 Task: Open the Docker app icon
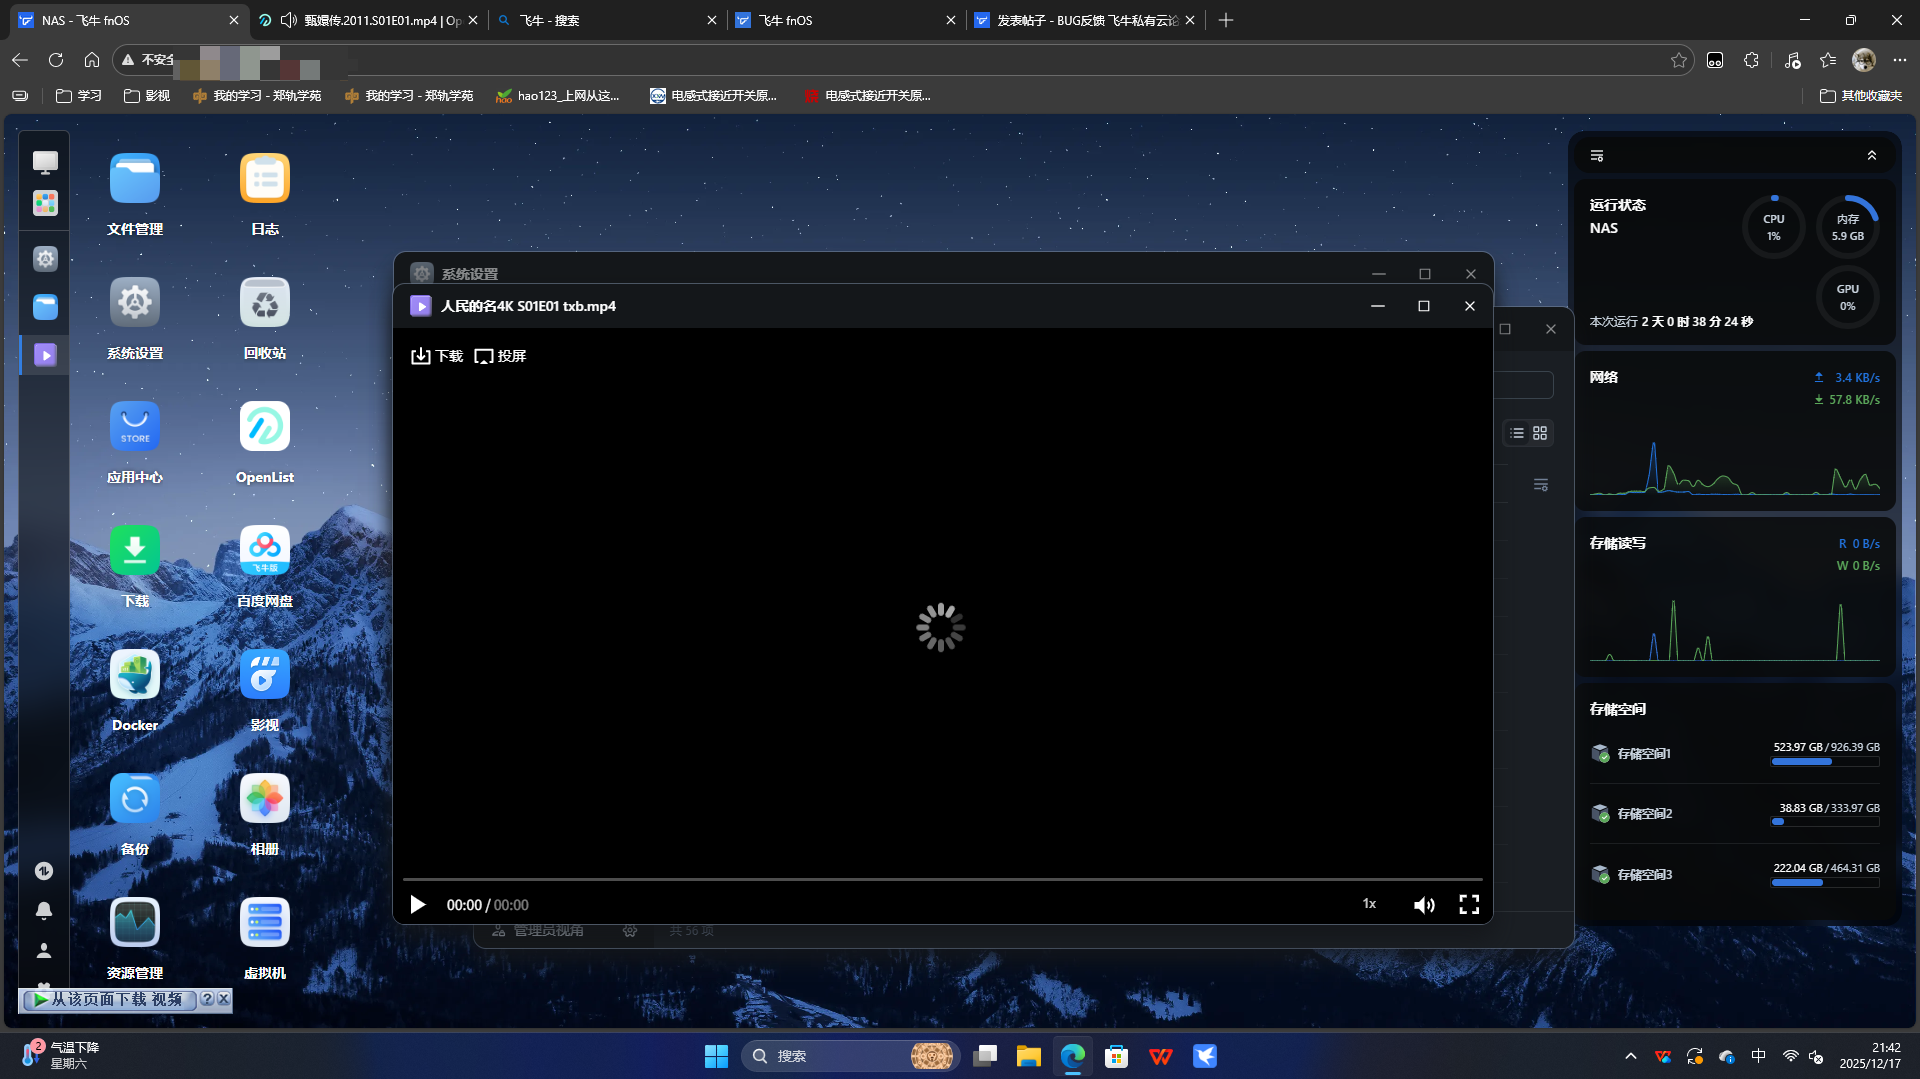(x=134, y=675)
